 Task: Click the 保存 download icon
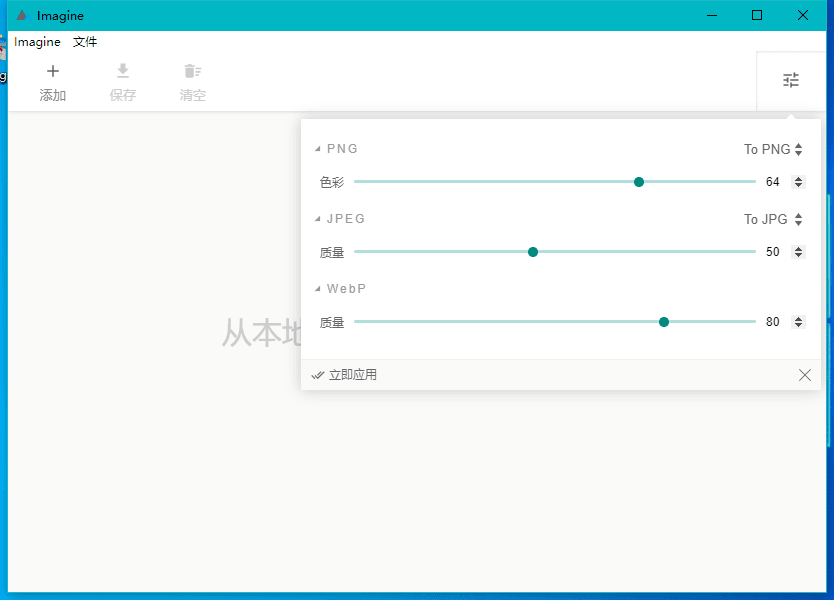[123, 71]
